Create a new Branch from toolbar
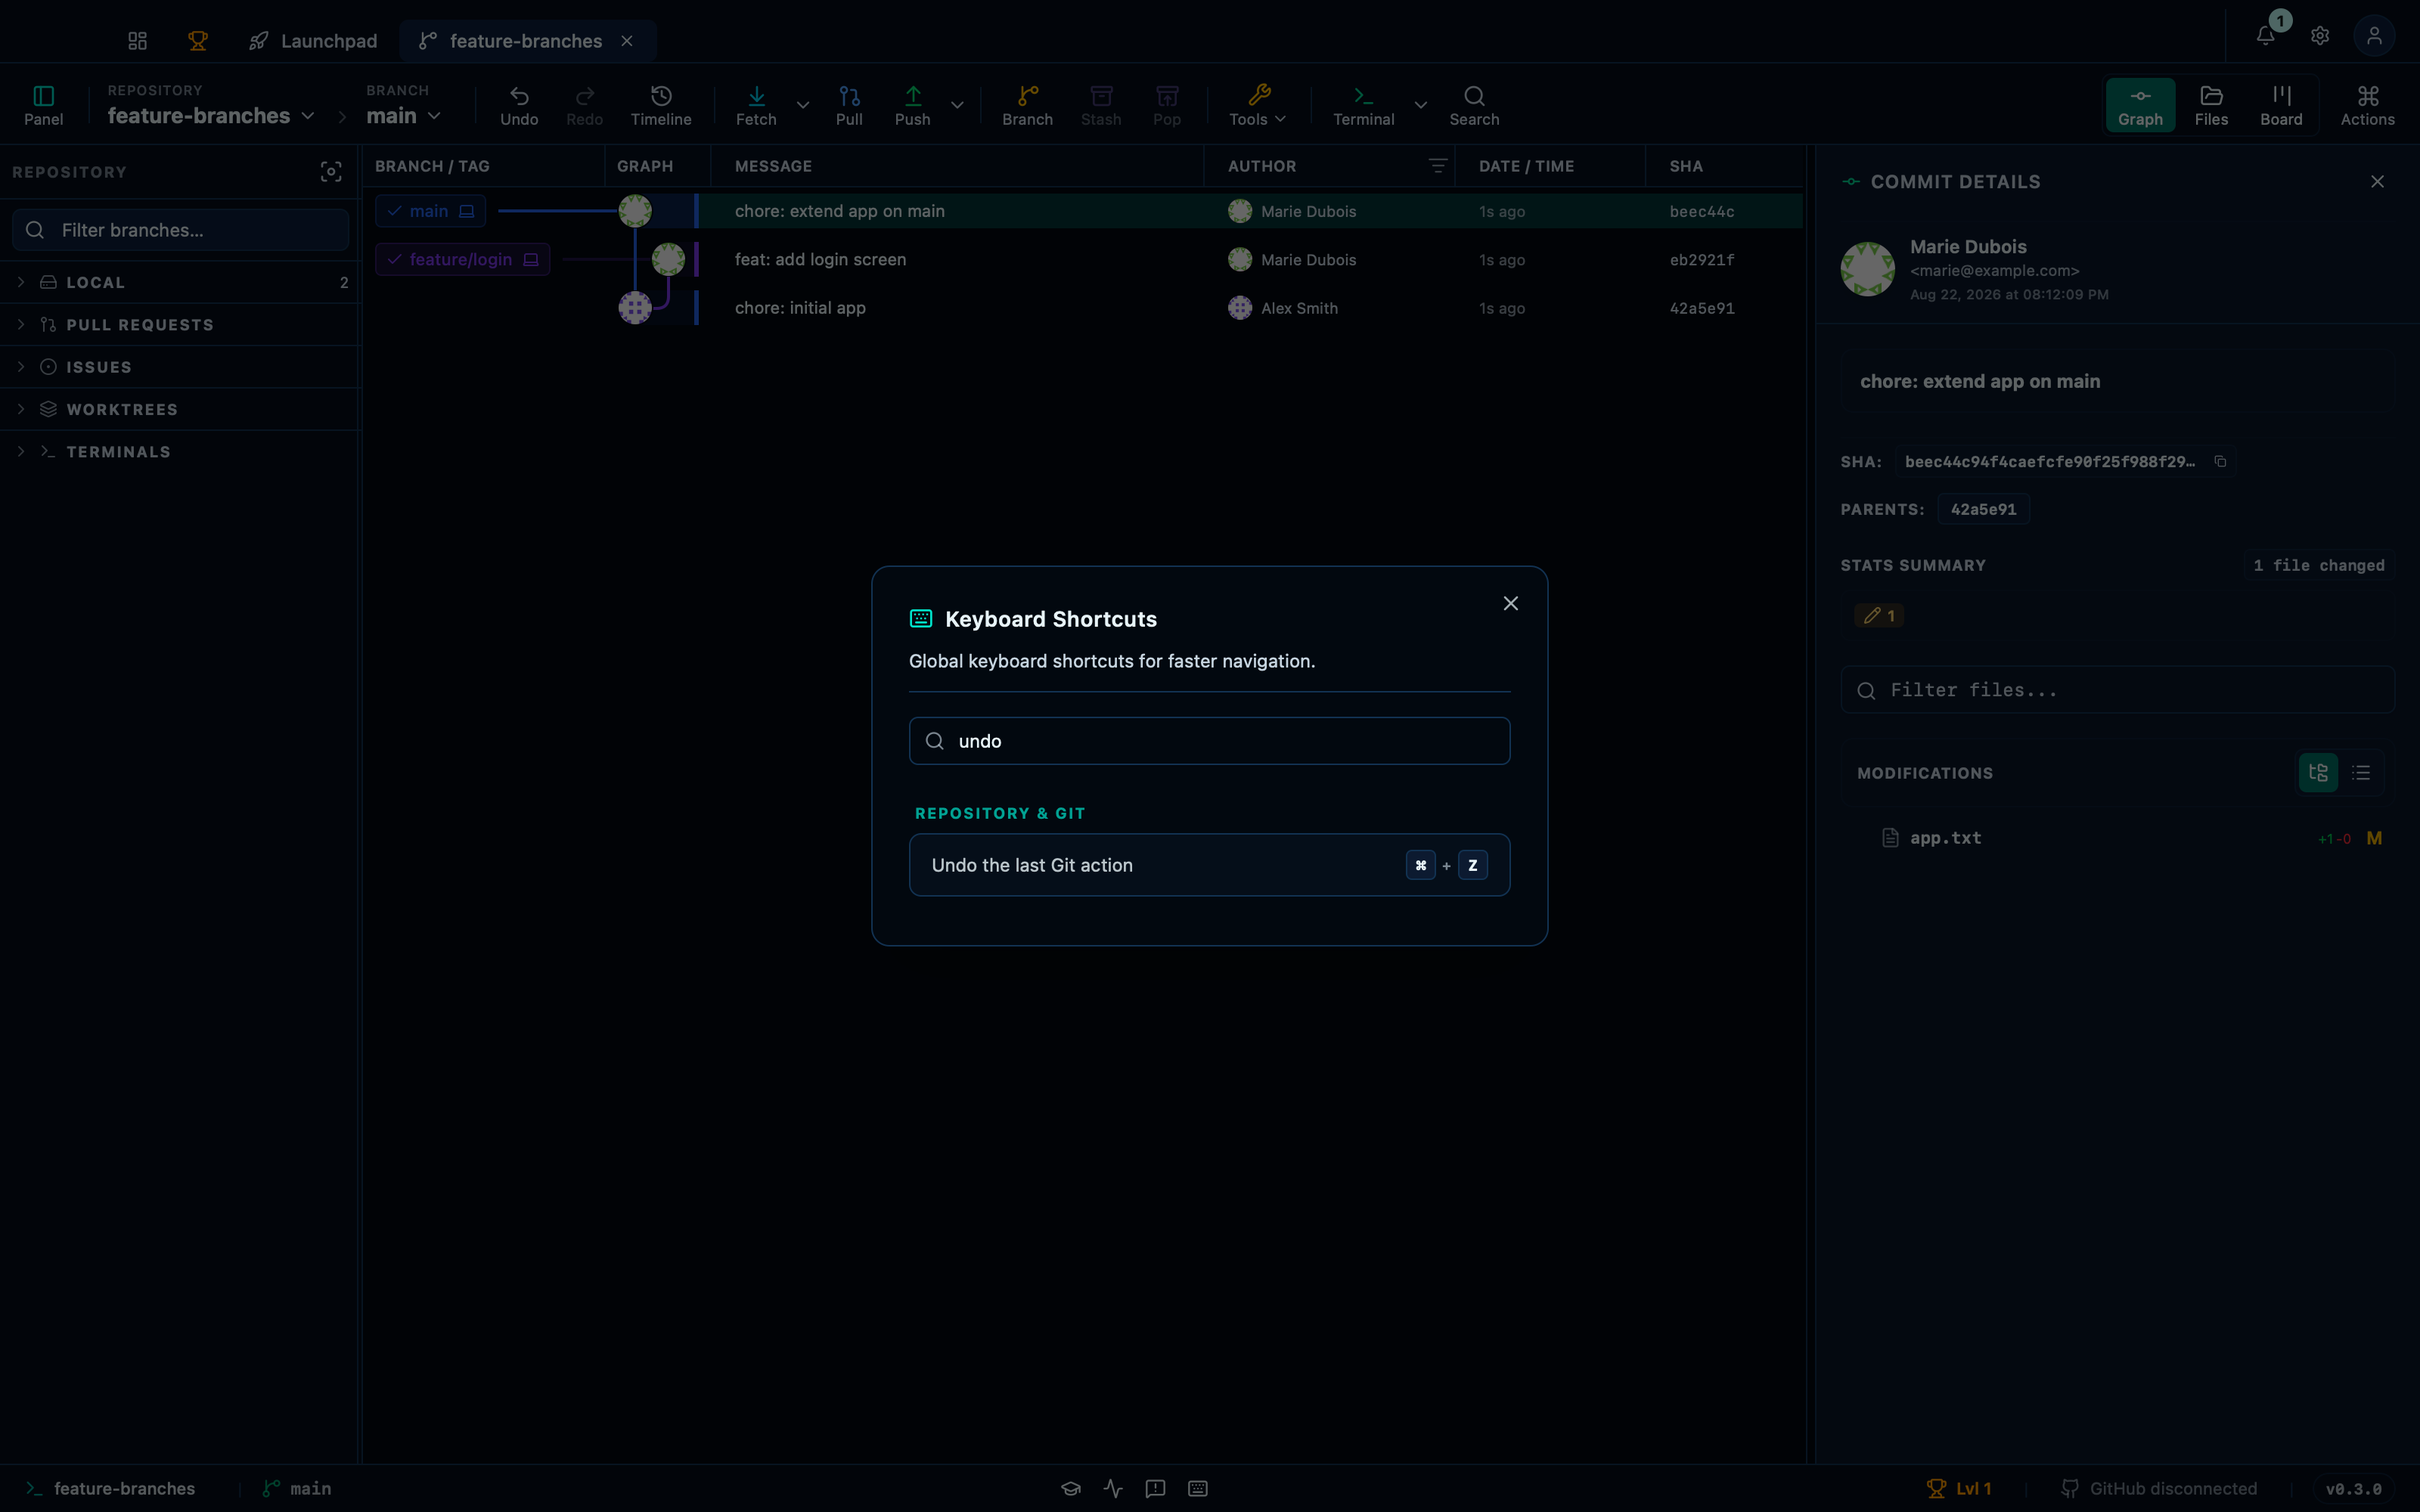Image resolution: width=2420 pixels, height=1512 pixels. pos(1028,105)
